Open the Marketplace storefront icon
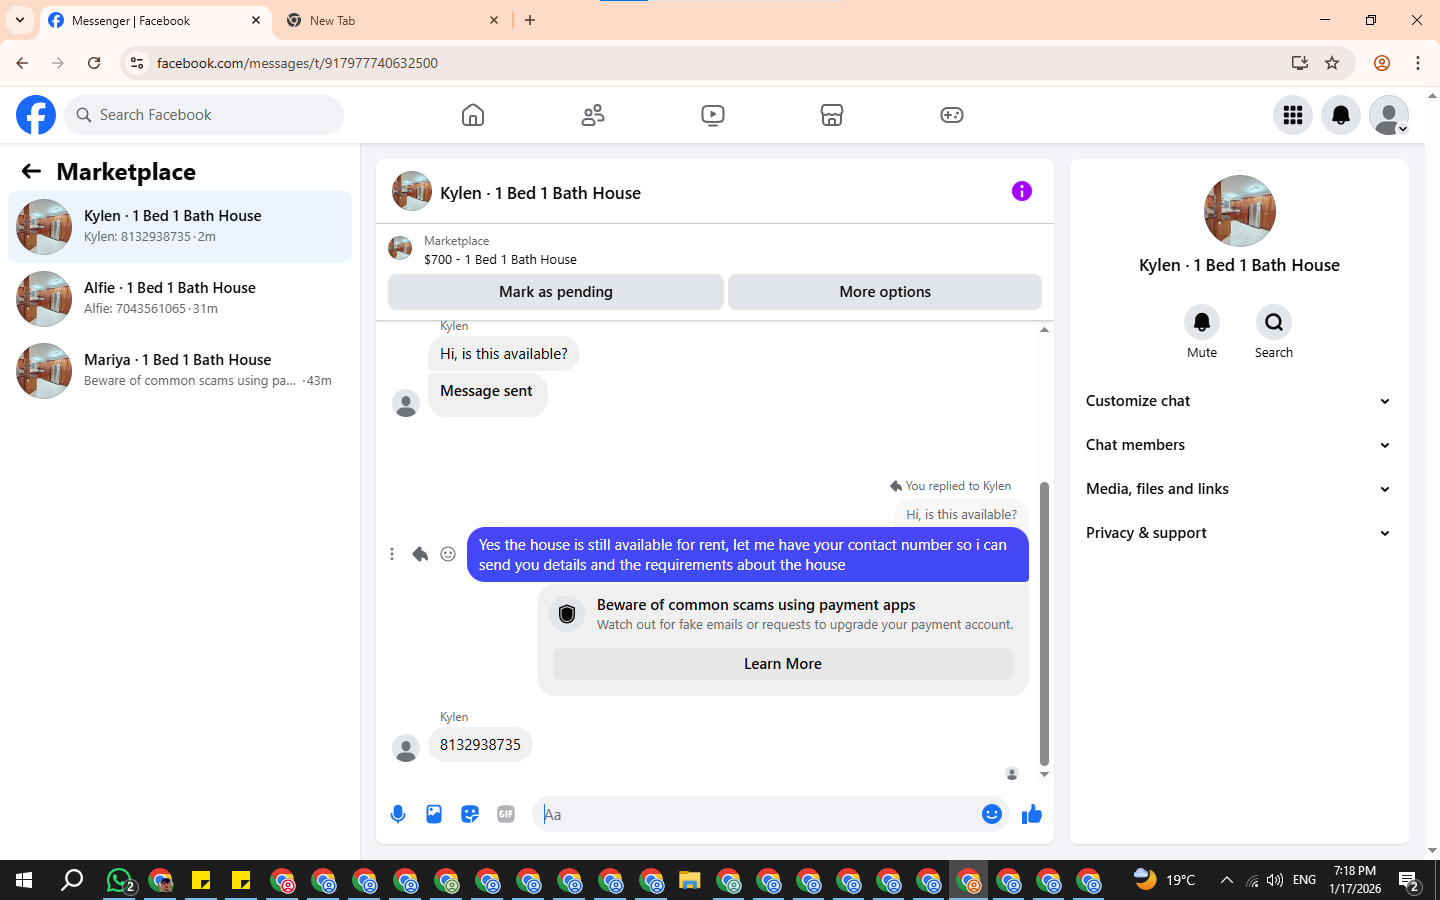 pyautogui.click(x=832, y=115)
